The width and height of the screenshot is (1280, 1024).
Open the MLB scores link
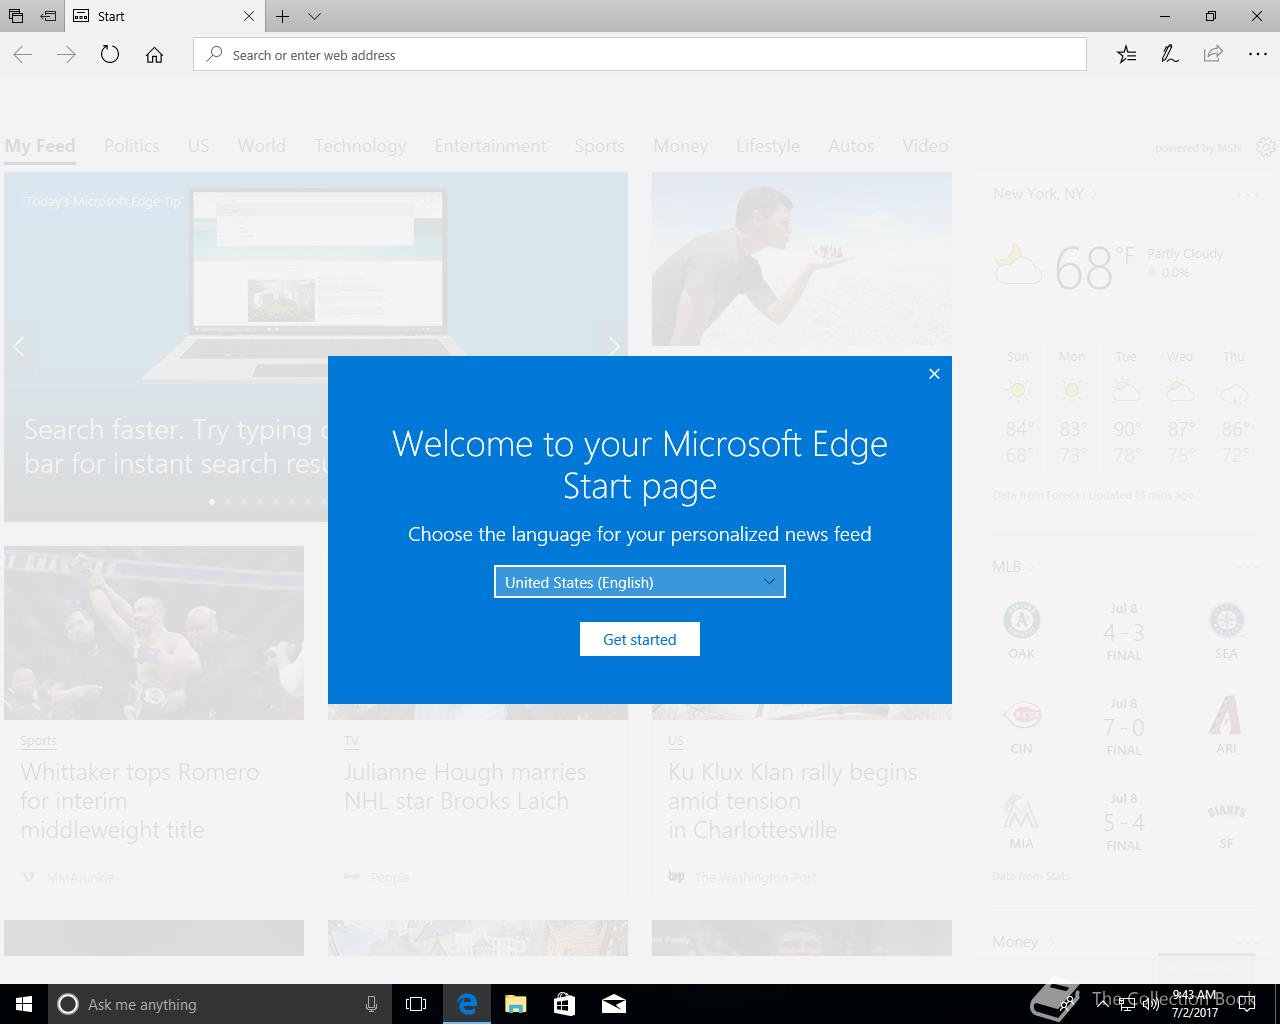(1013, 567)
